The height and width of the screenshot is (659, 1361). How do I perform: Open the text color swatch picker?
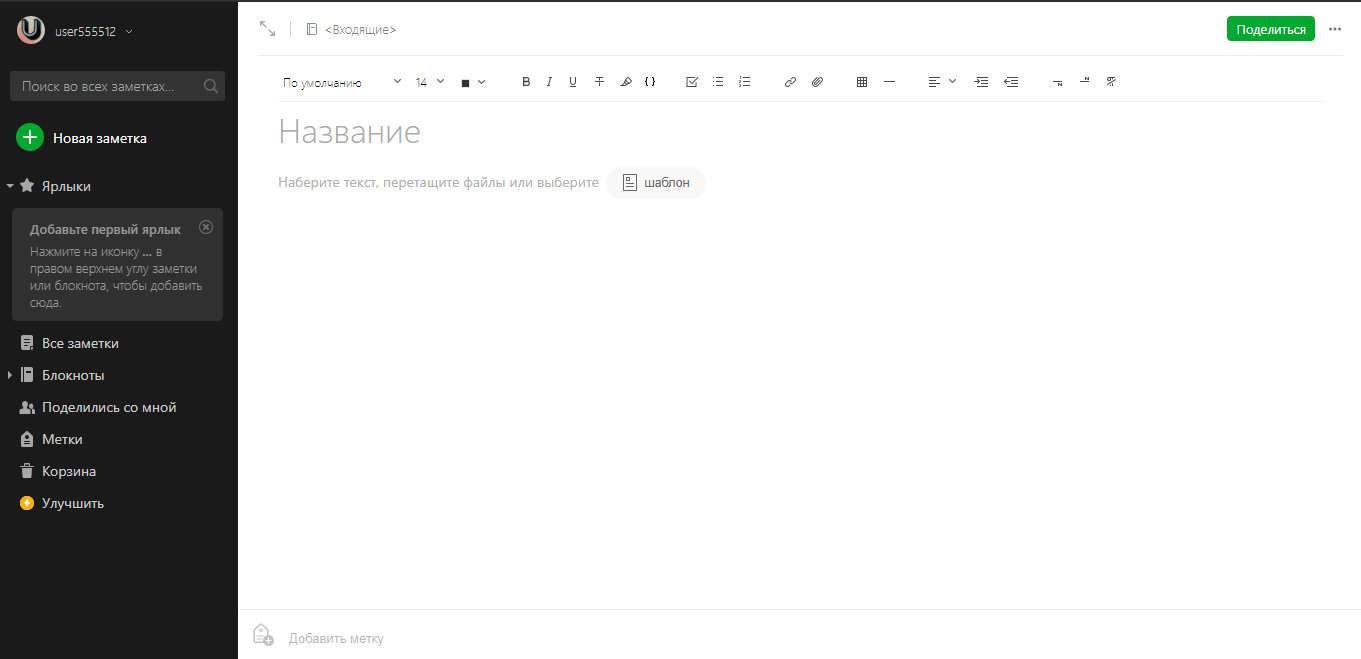tap(472, 82)
